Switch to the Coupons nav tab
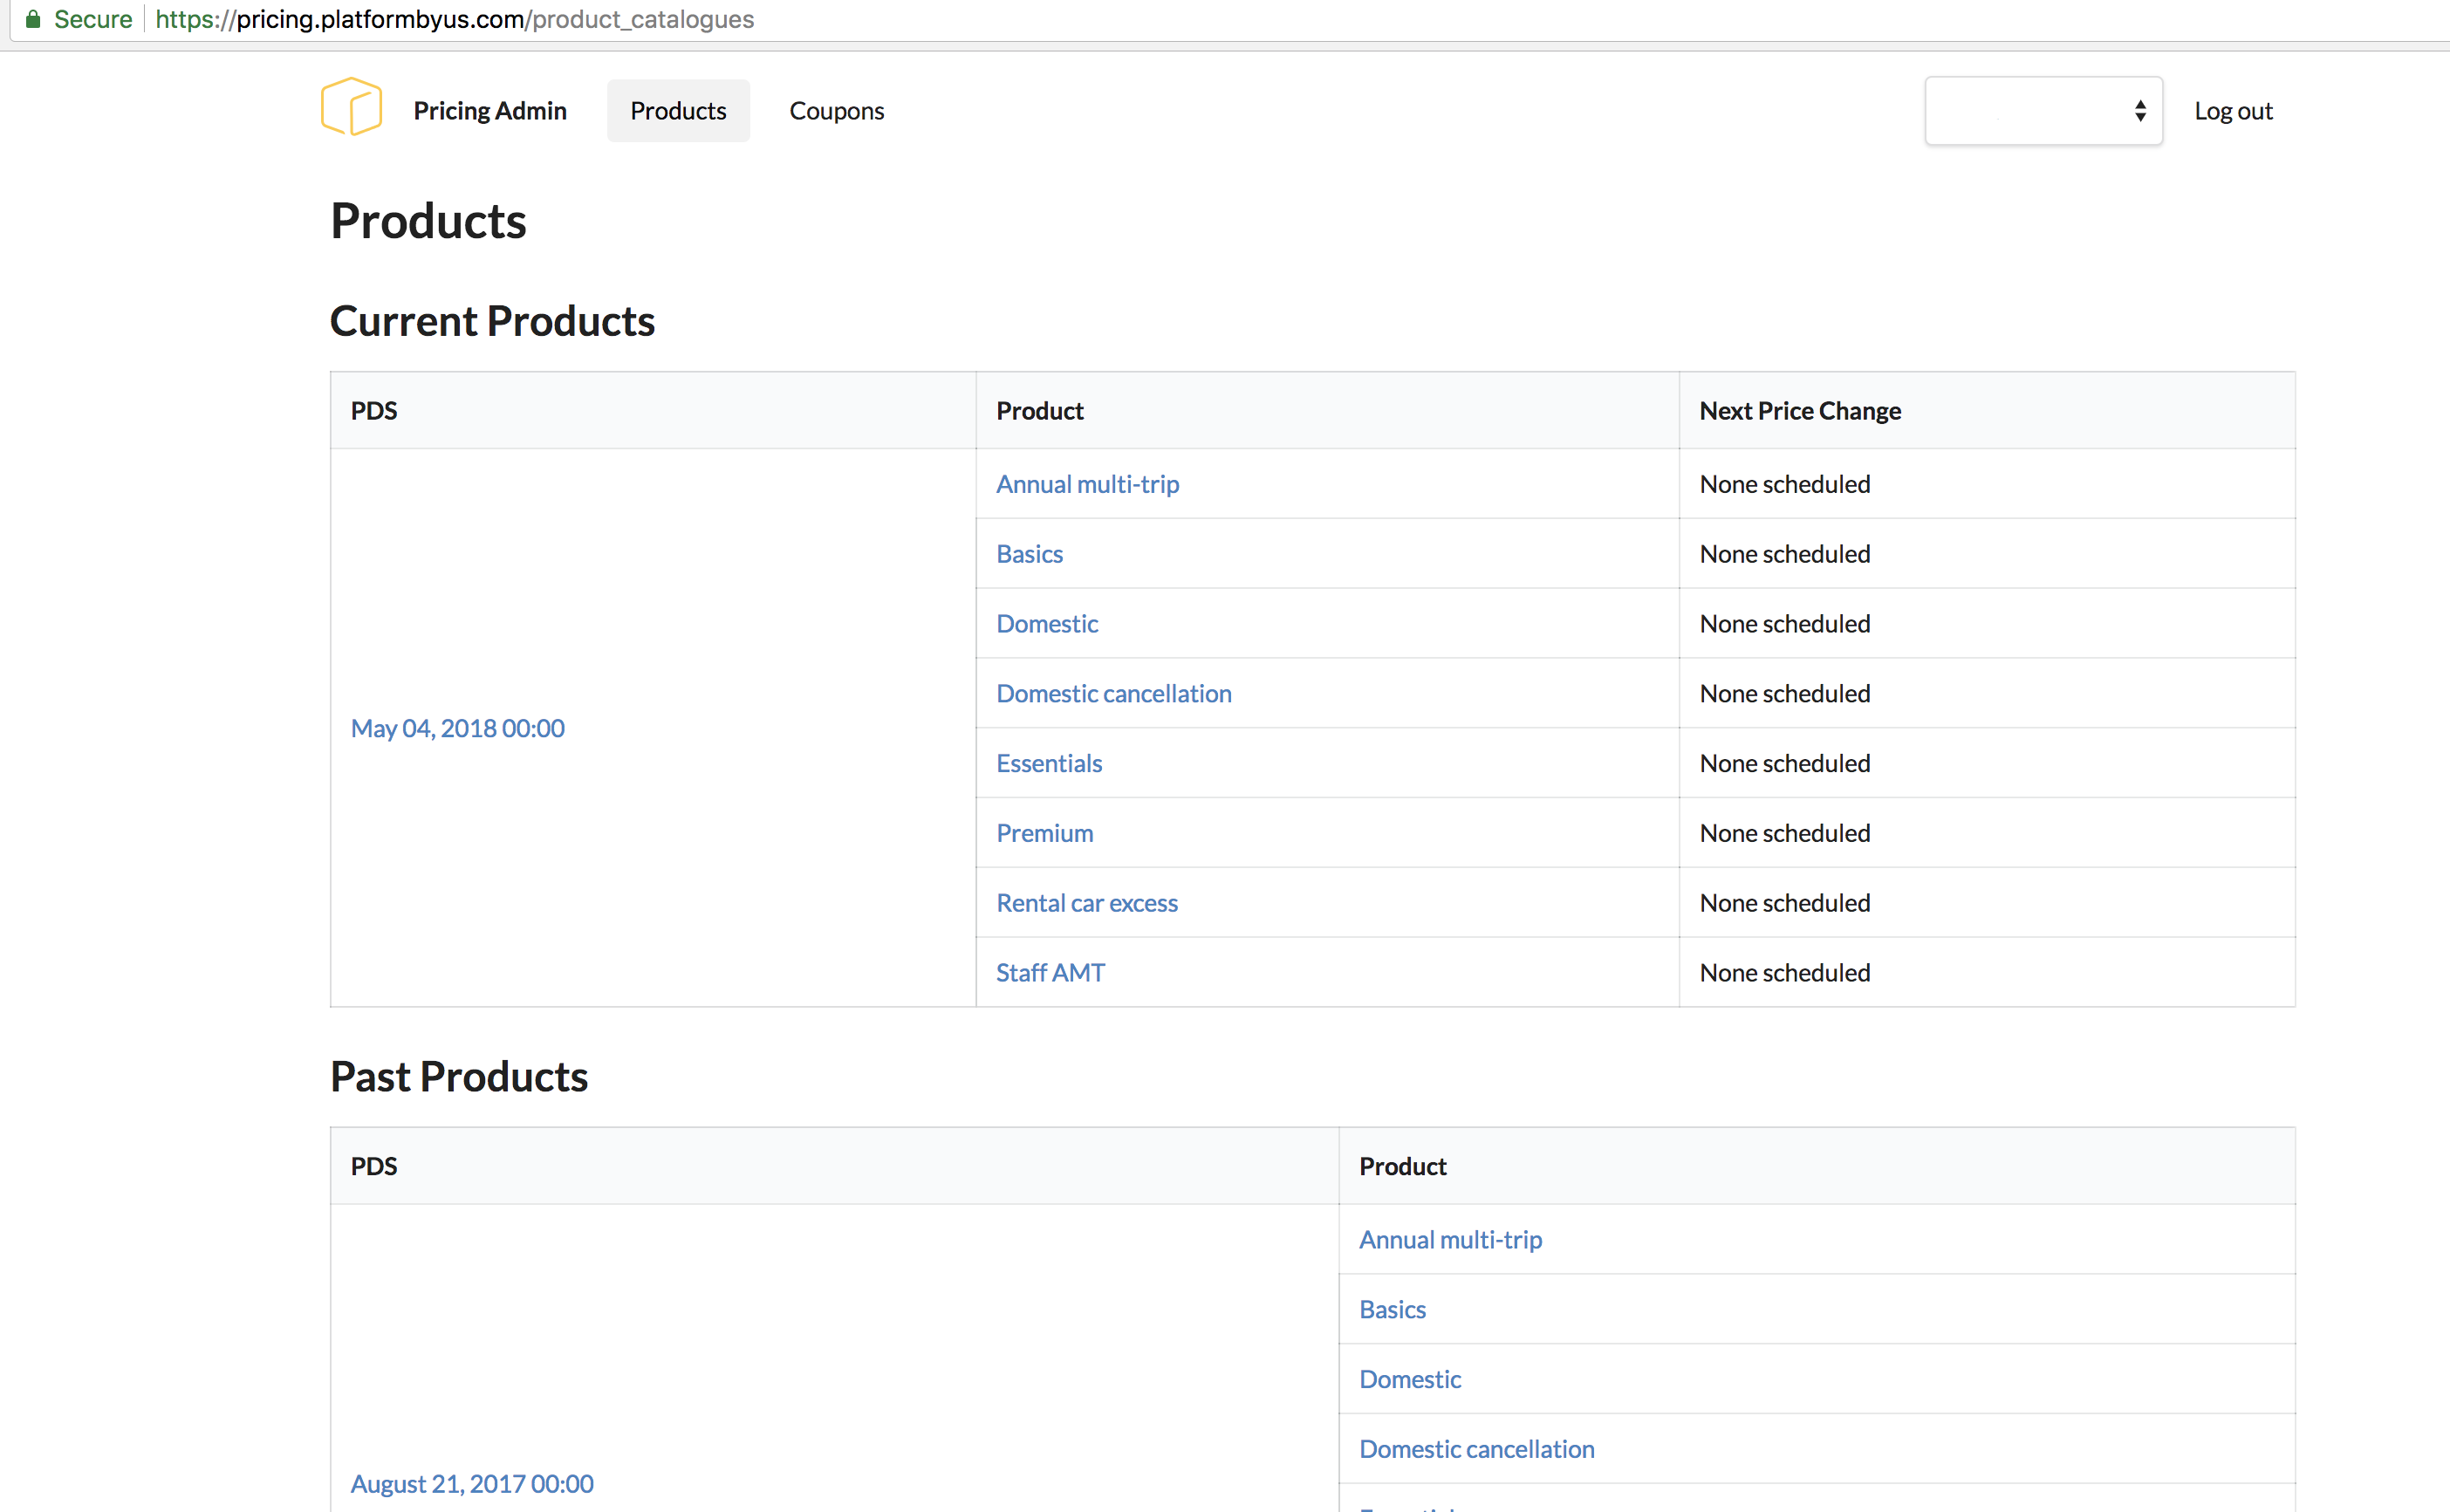The height and width of the screenshot is (1512, 2450). (x=836, y=111)
